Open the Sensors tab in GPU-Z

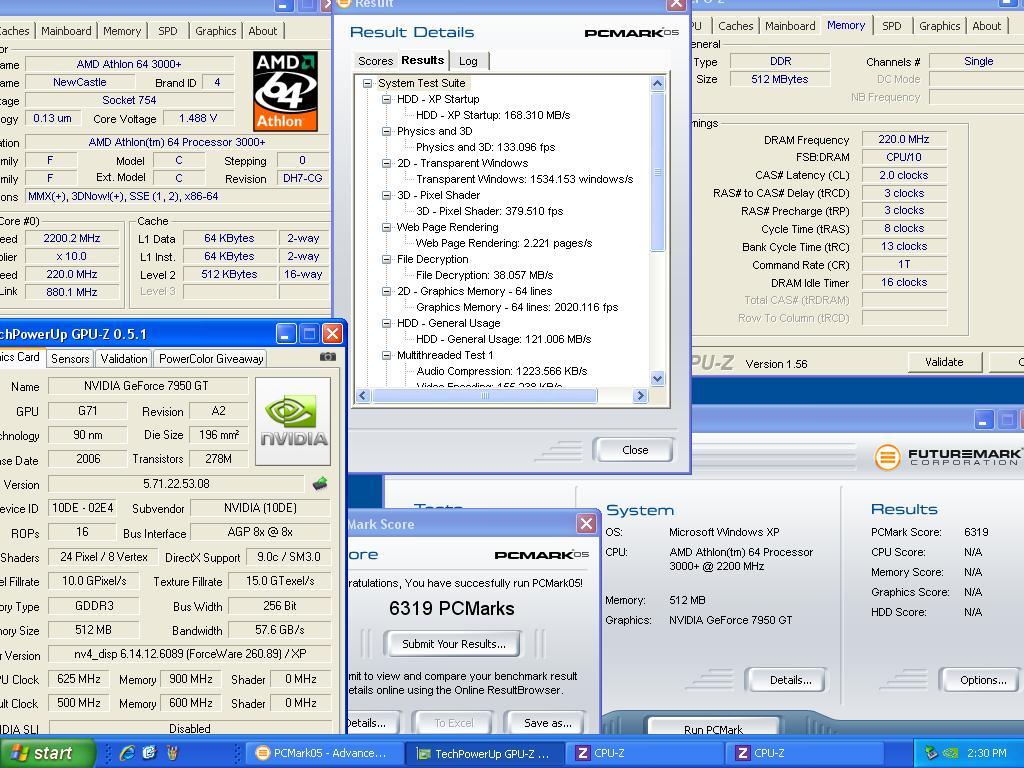[70, 359]
